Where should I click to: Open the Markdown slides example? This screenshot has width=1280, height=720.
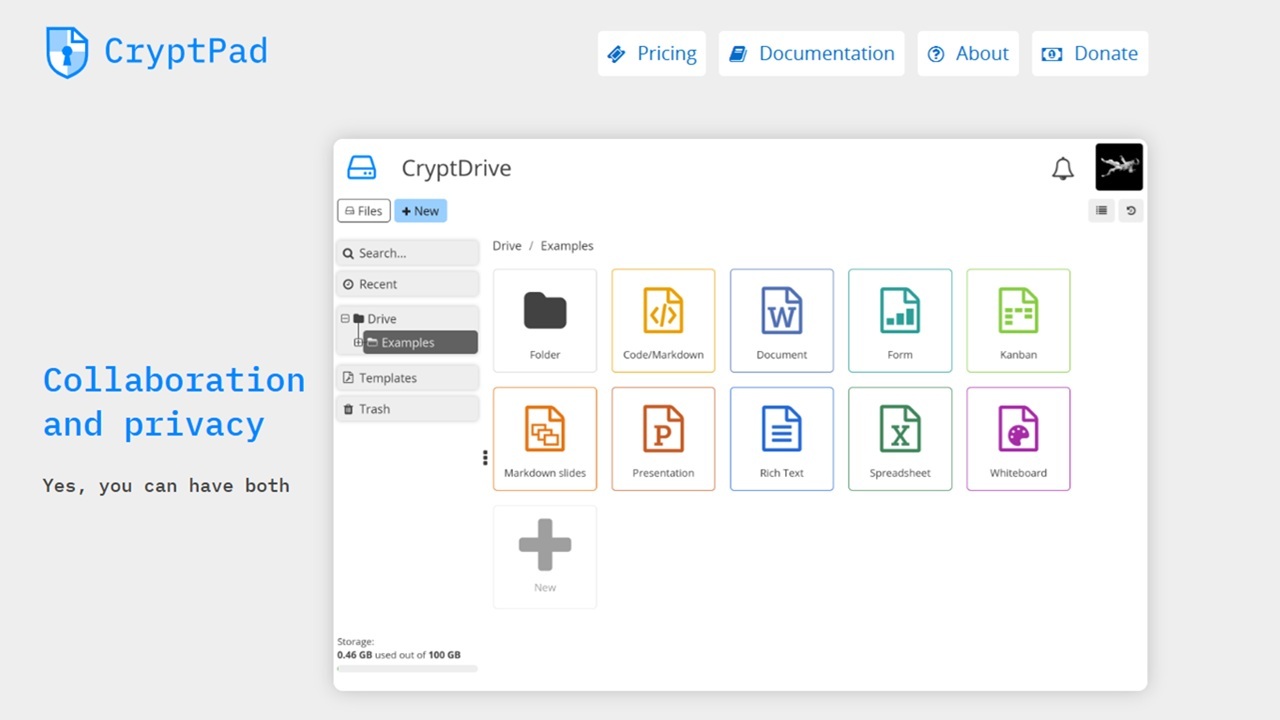(545, 439)
